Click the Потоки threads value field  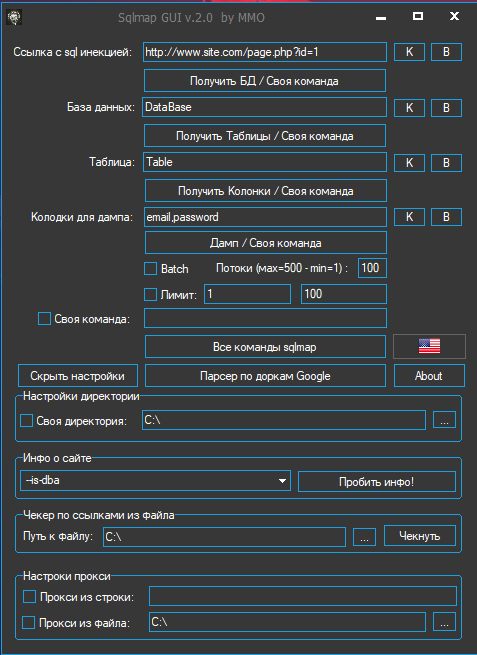coord(372,268)
